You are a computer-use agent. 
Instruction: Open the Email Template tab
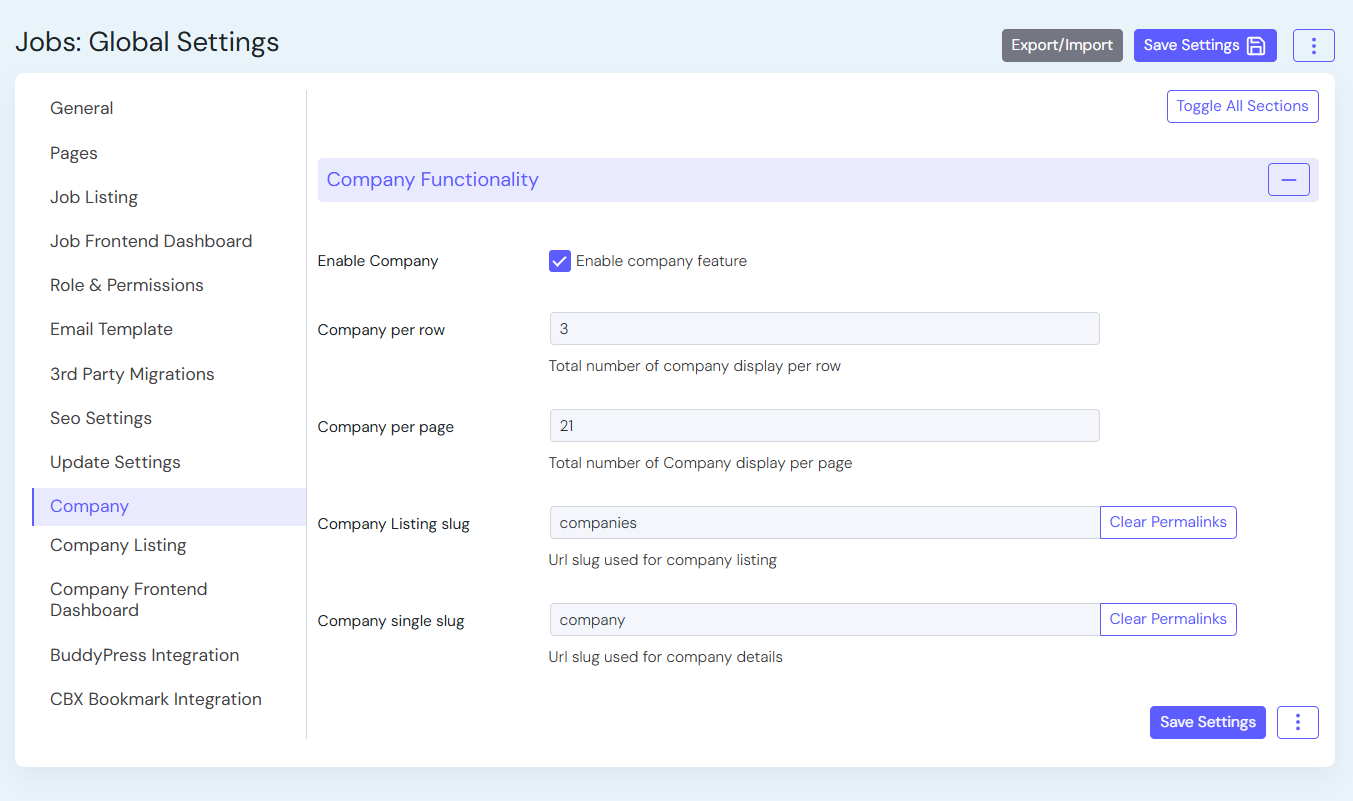coord(111,329)
